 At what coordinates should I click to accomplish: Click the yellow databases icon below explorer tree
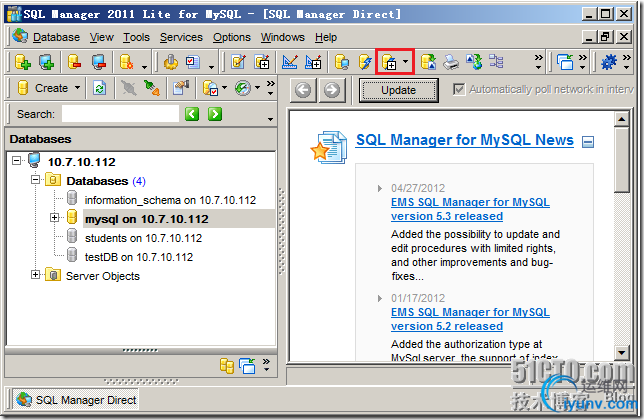click(227, 365)
